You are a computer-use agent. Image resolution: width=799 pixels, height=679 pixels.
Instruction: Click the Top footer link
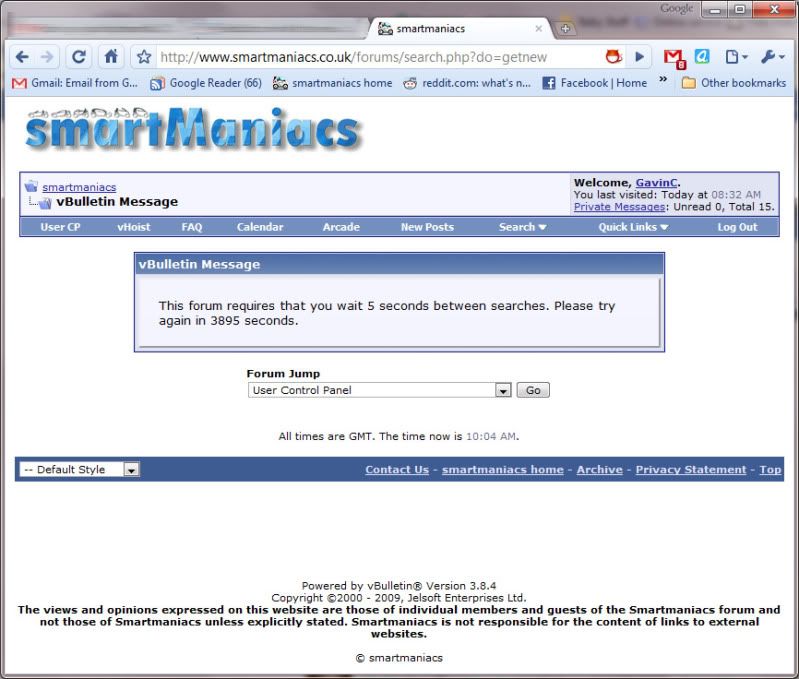770,470
